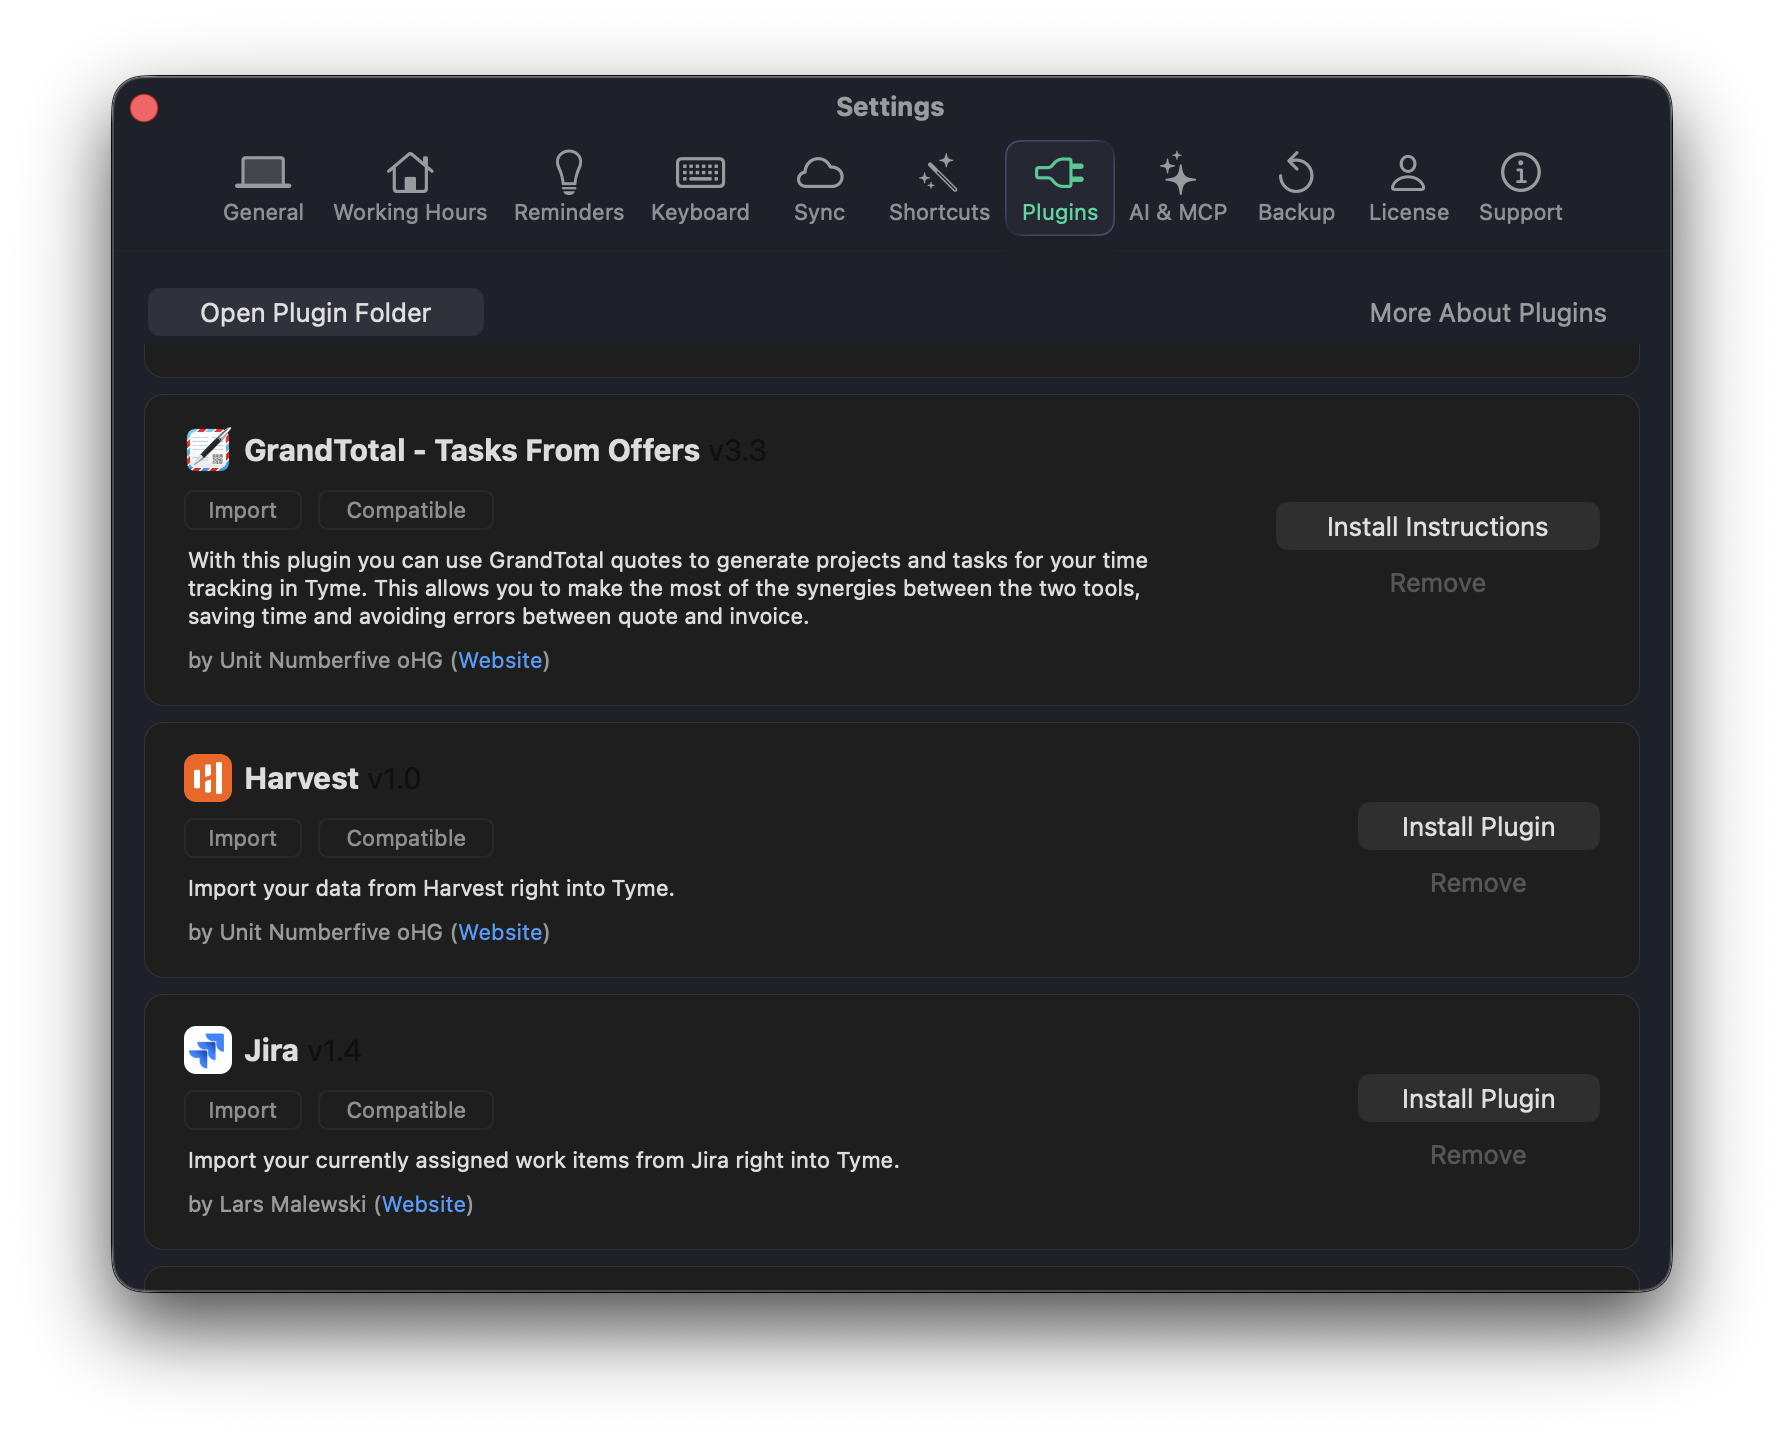
Task: Select the Reminders lightbulb icon
Action: point(569,172)
